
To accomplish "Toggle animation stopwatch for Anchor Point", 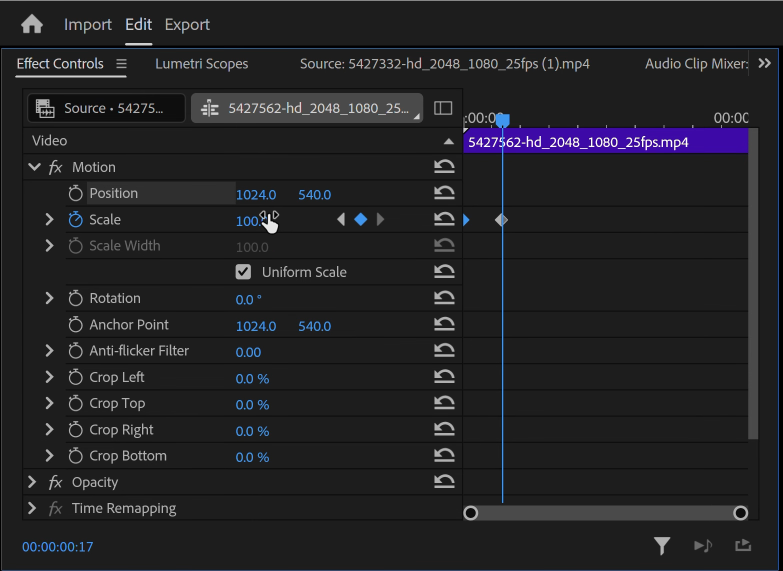I will coord(75,325).
